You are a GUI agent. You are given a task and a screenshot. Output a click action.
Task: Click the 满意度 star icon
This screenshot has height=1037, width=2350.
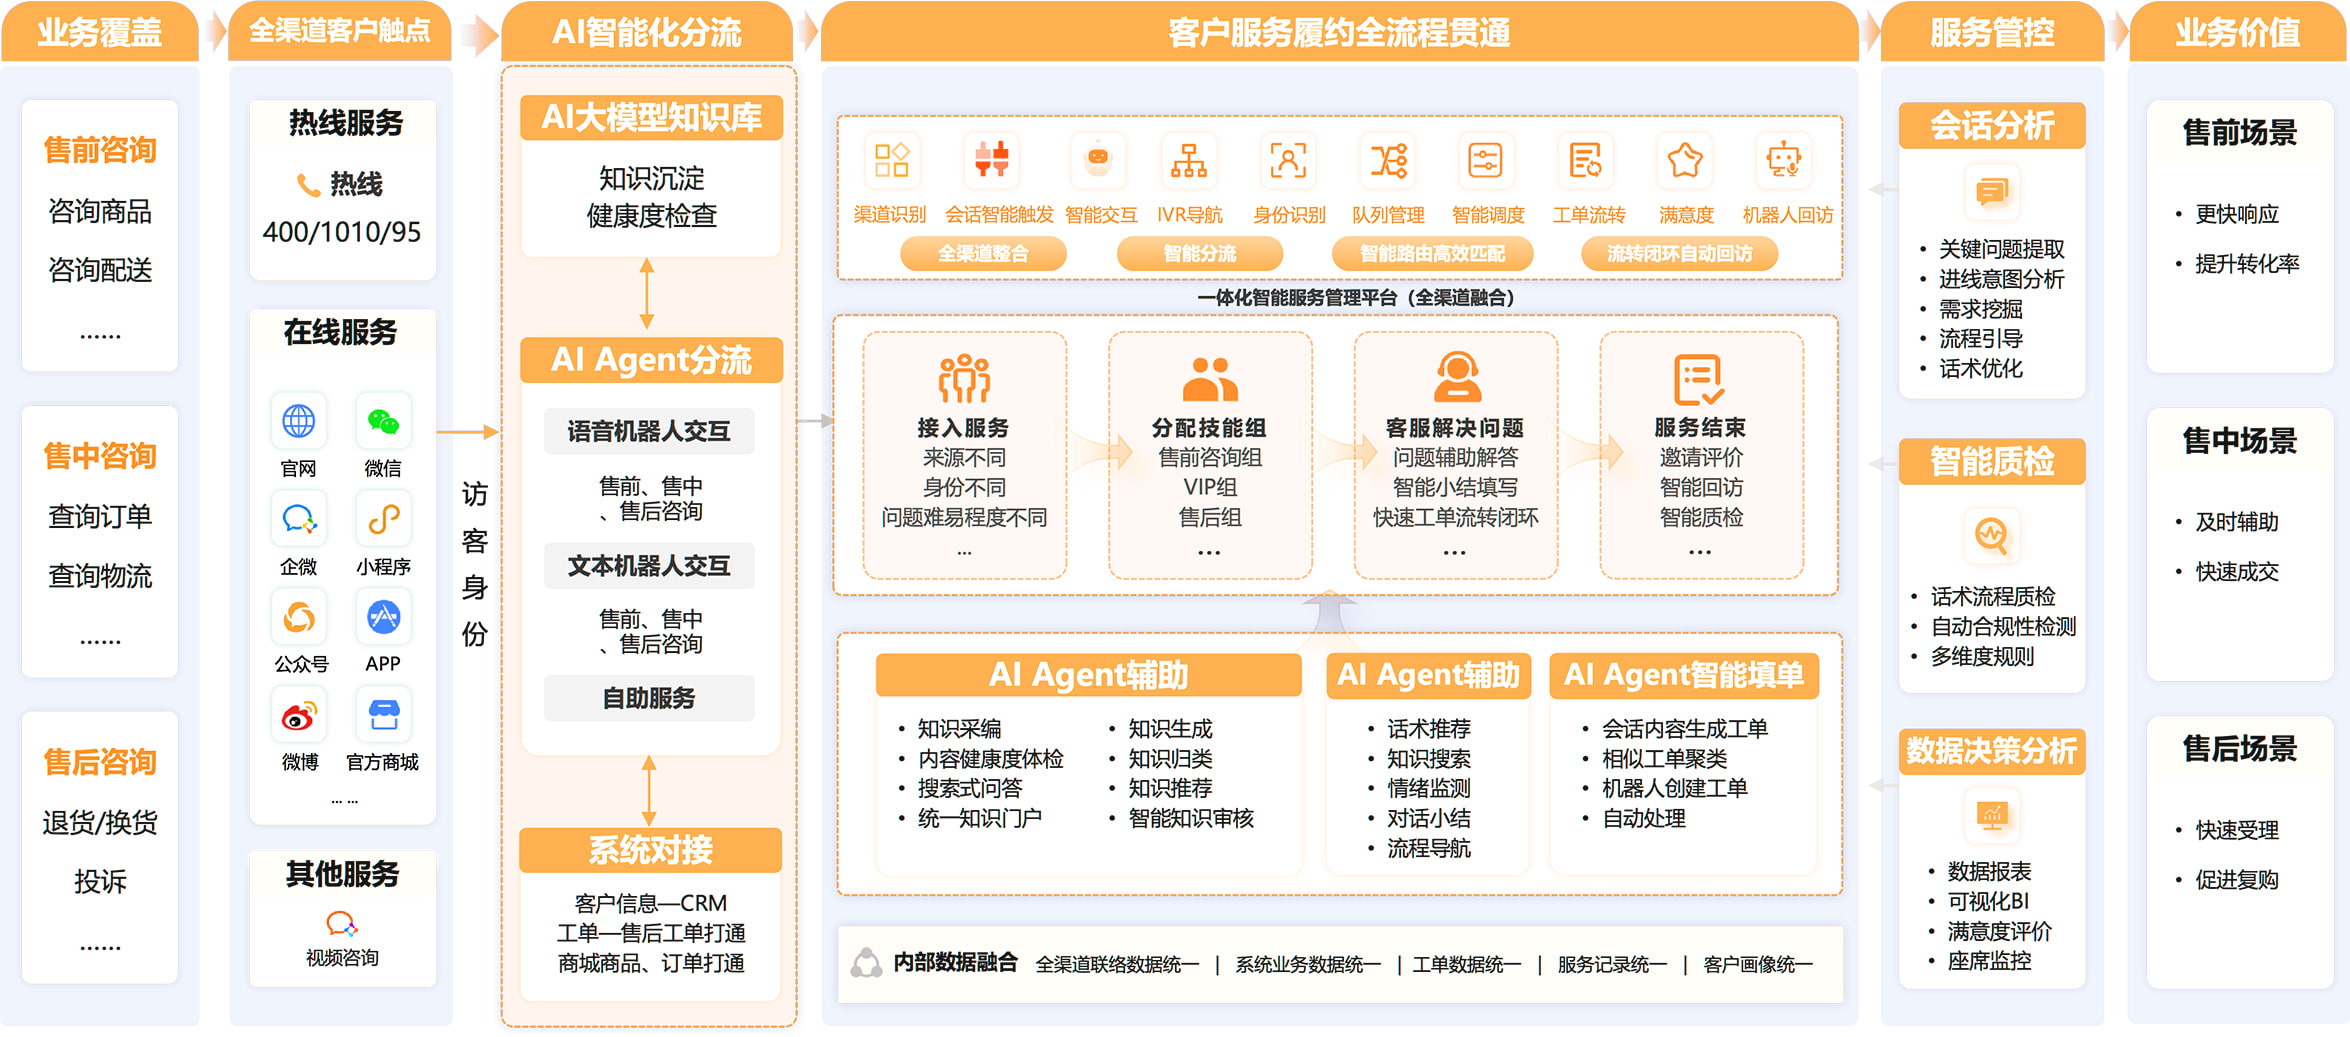pos(1685,161)
